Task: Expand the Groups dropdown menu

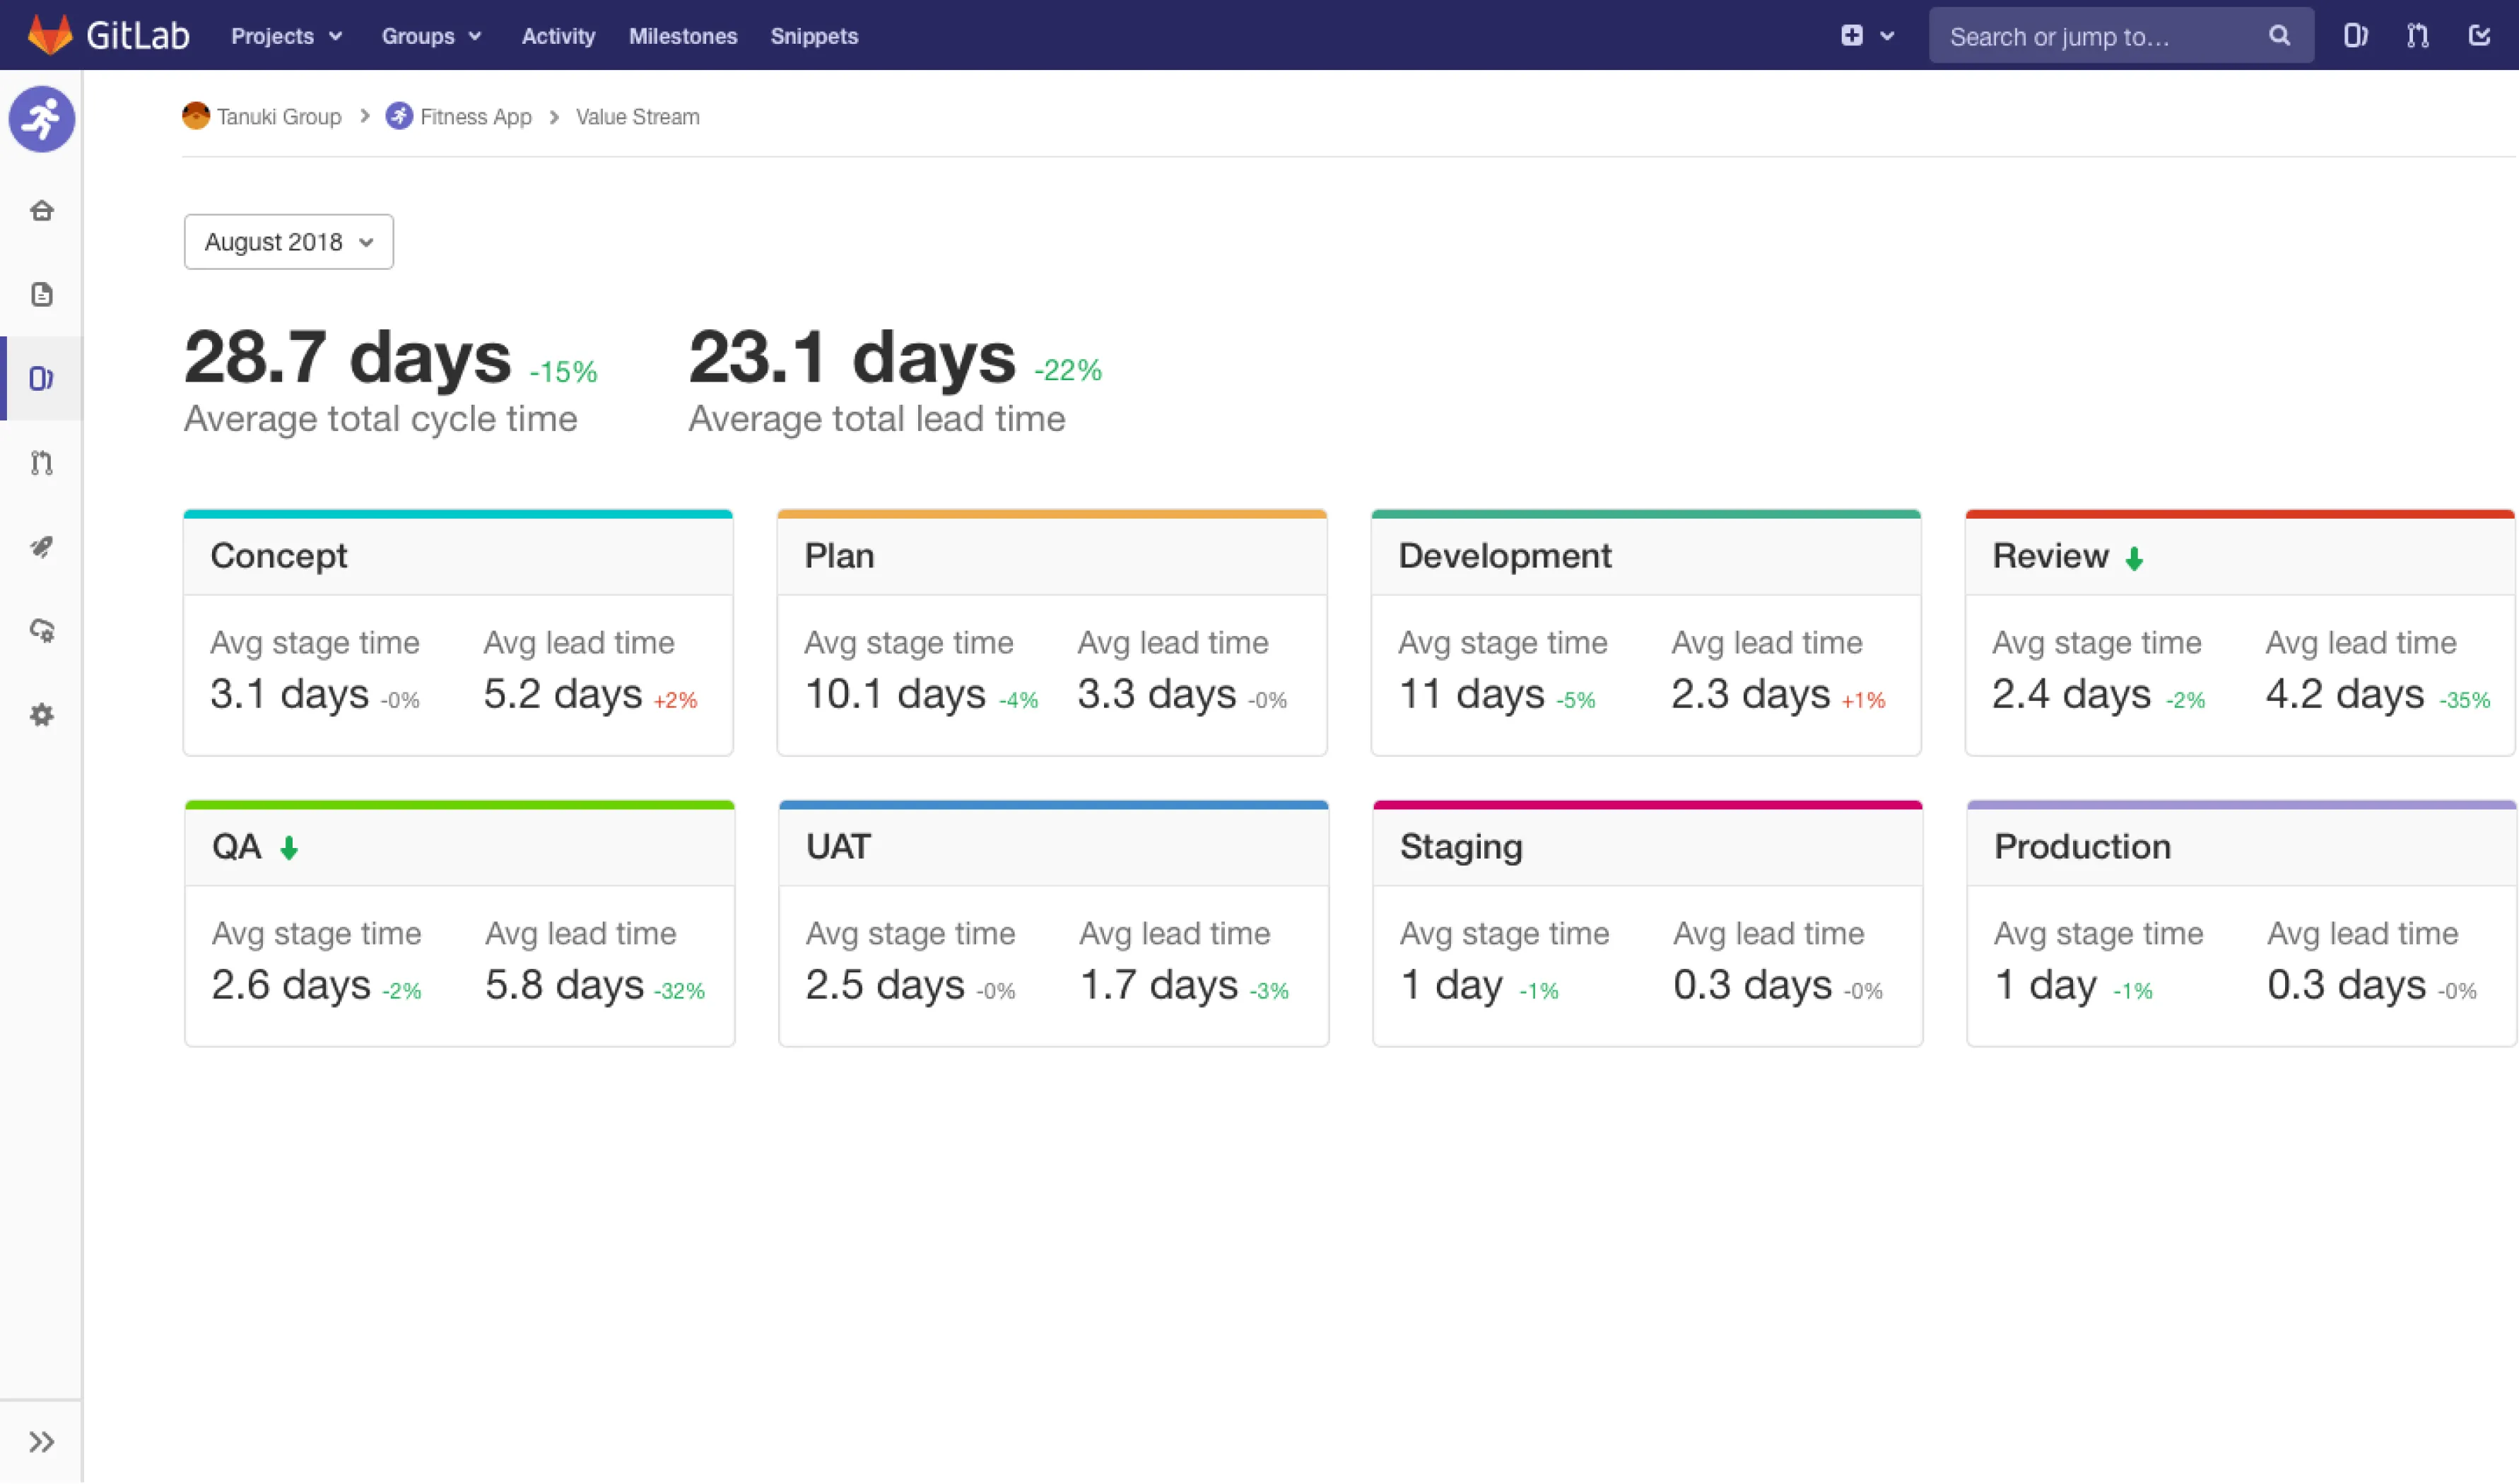Action: 431,36
